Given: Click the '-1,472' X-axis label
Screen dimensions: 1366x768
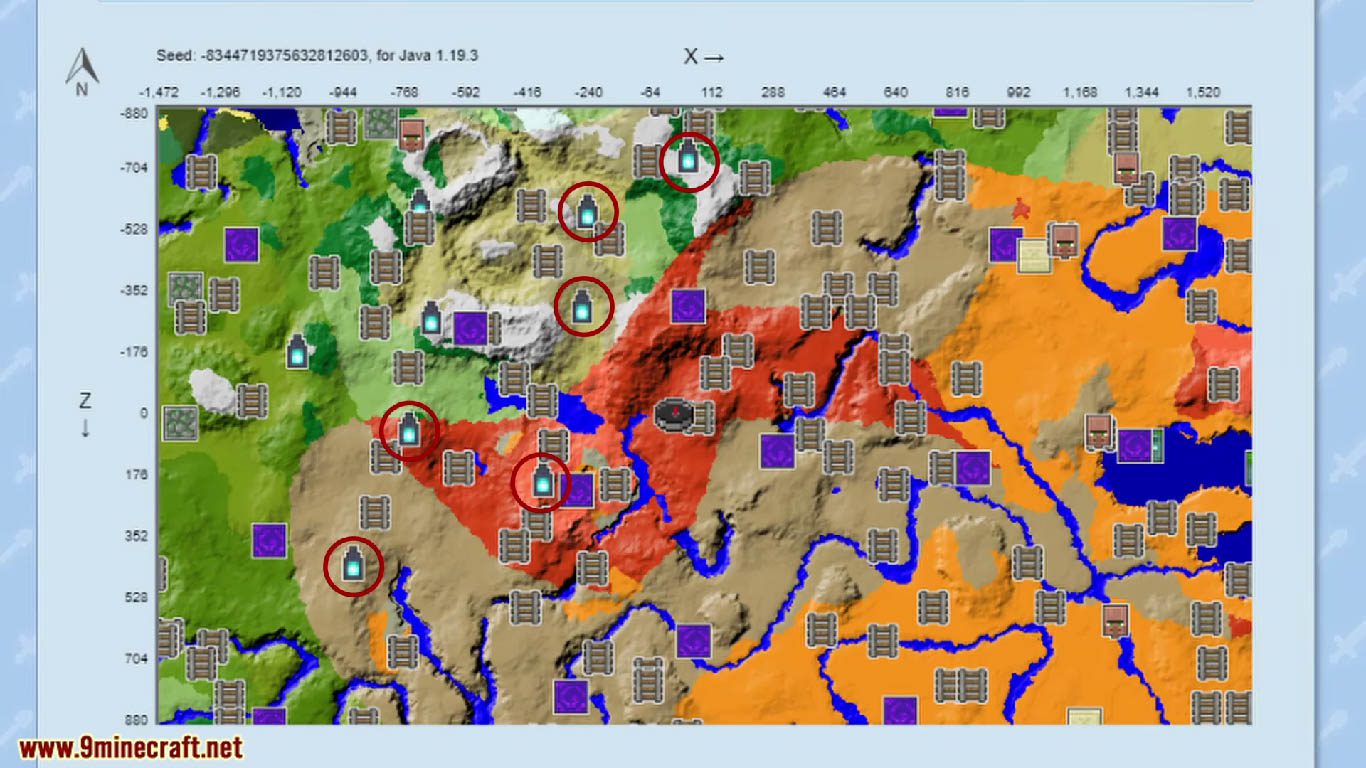Looking at the screenshot, I should click(159, 92).
